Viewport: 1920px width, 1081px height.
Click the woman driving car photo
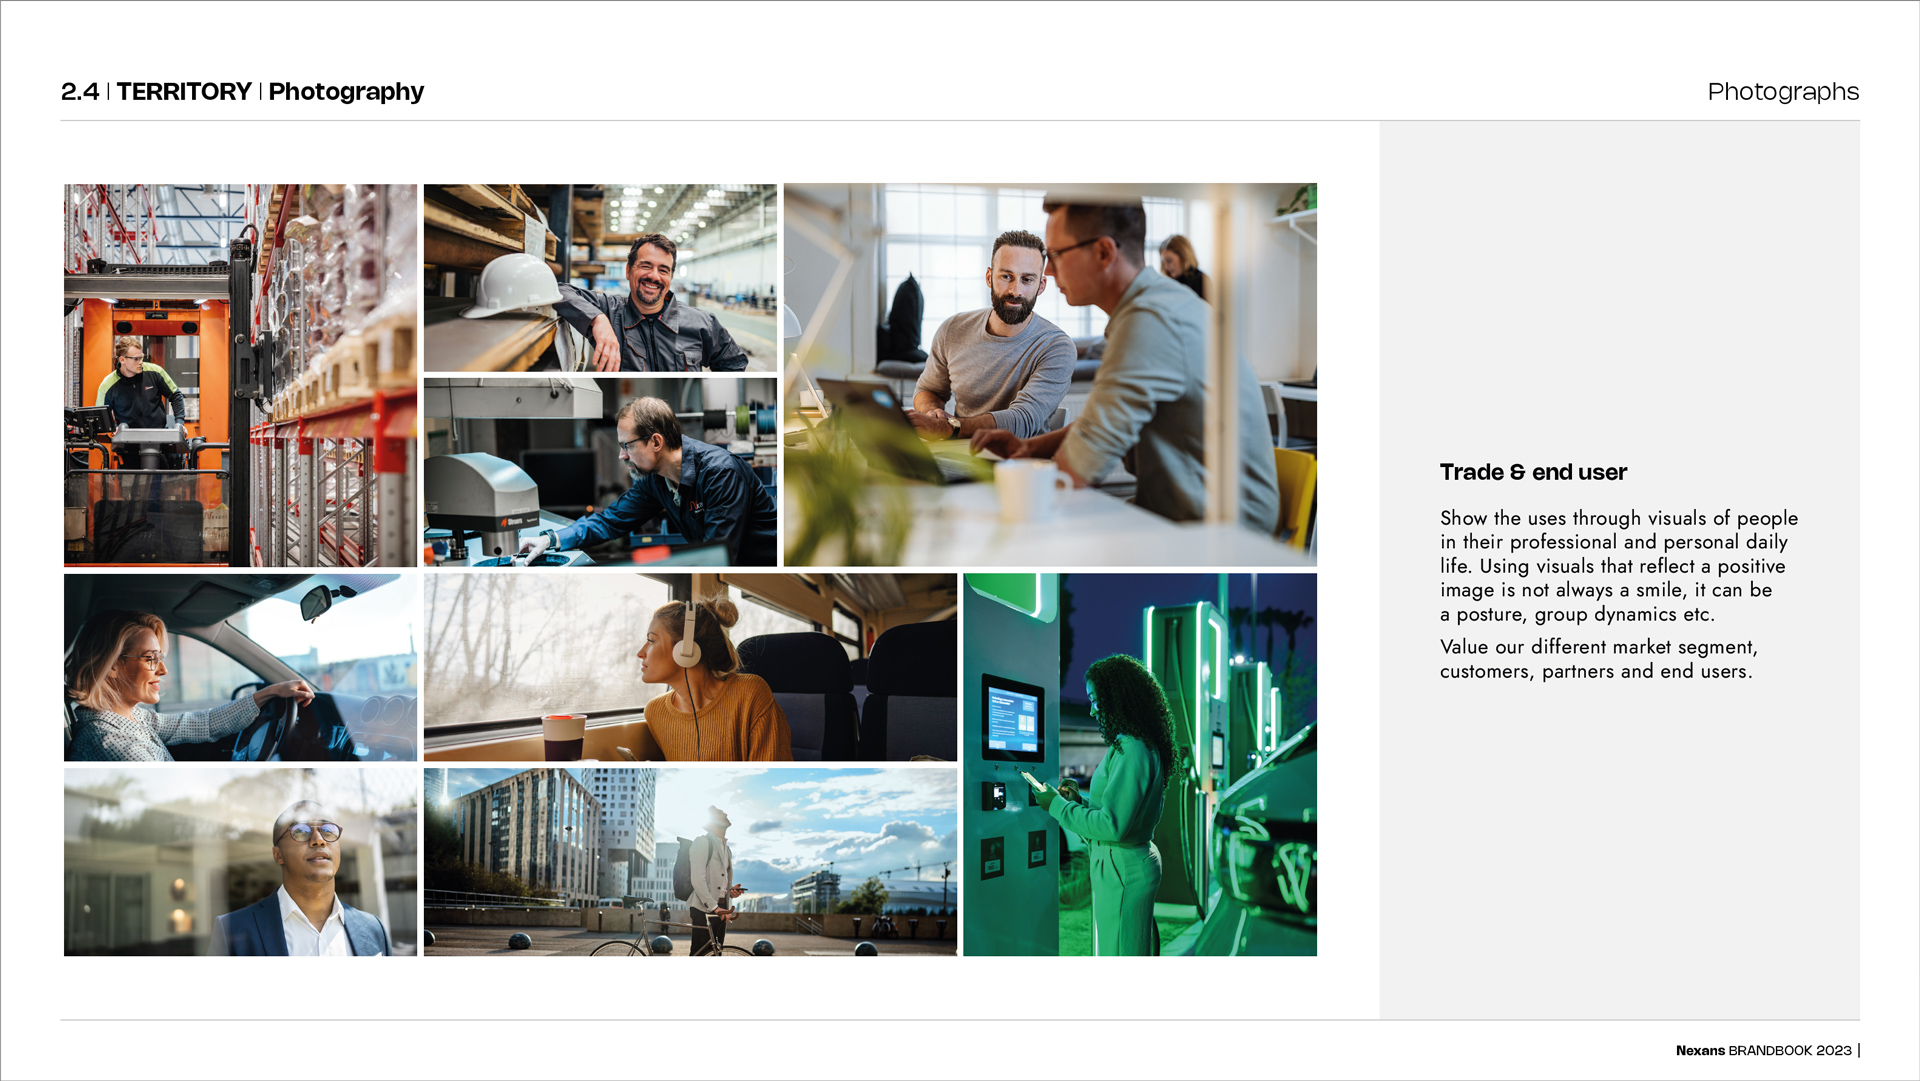point(240,667)
